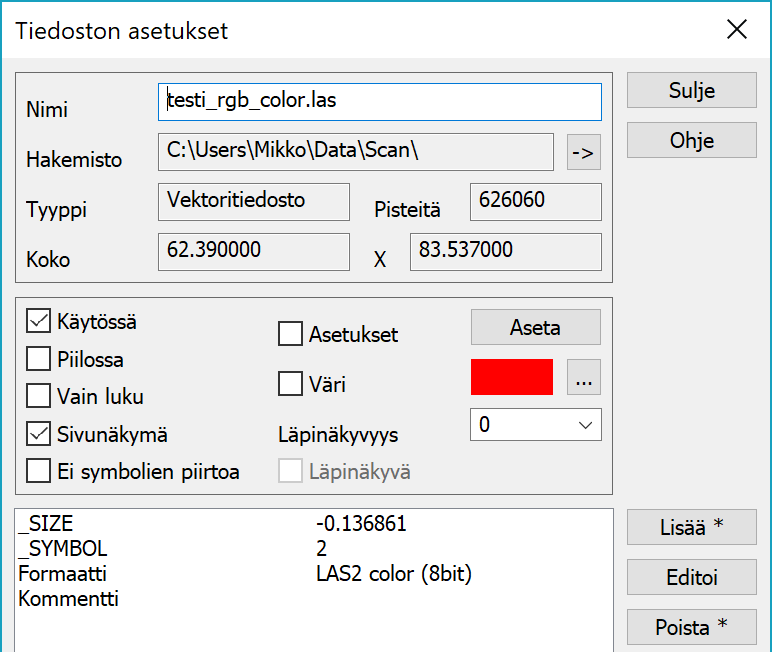This screenshot has height=652, width=772.
Task: Close the Tiedoston asetukset dialog window
Action: (737, 30)
